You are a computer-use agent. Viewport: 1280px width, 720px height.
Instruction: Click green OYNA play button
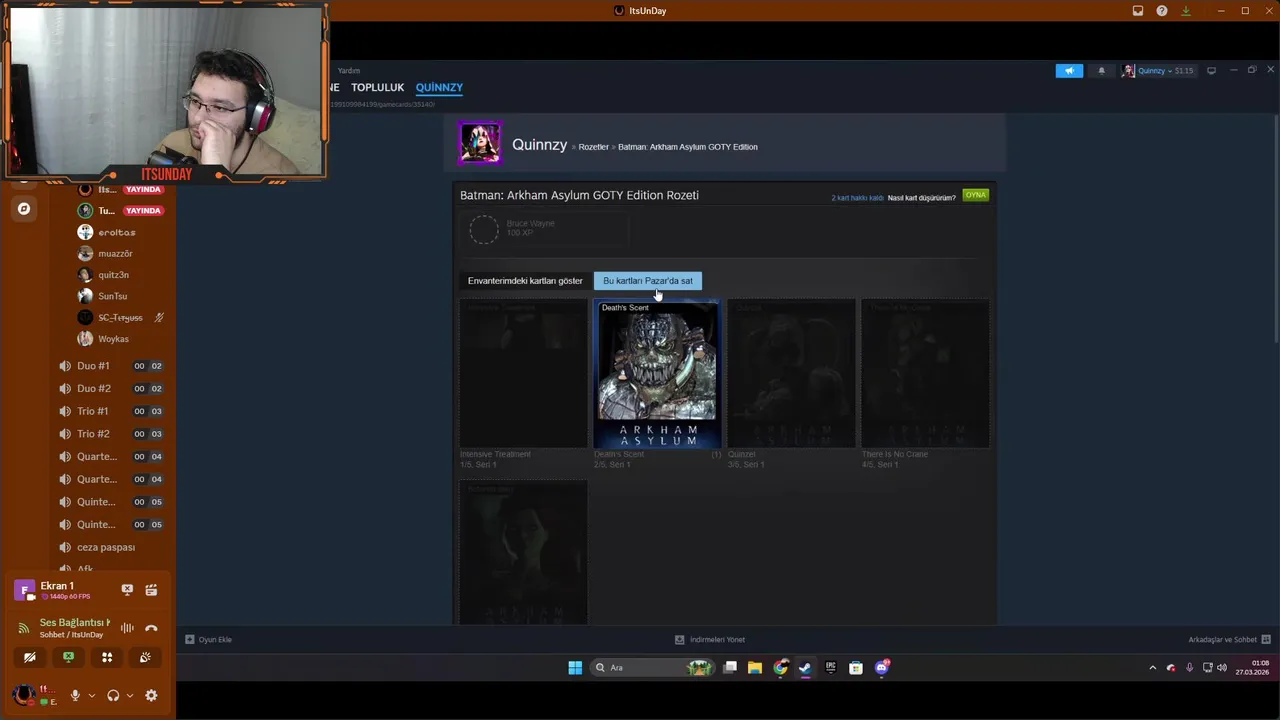click(x=975, y=195)
